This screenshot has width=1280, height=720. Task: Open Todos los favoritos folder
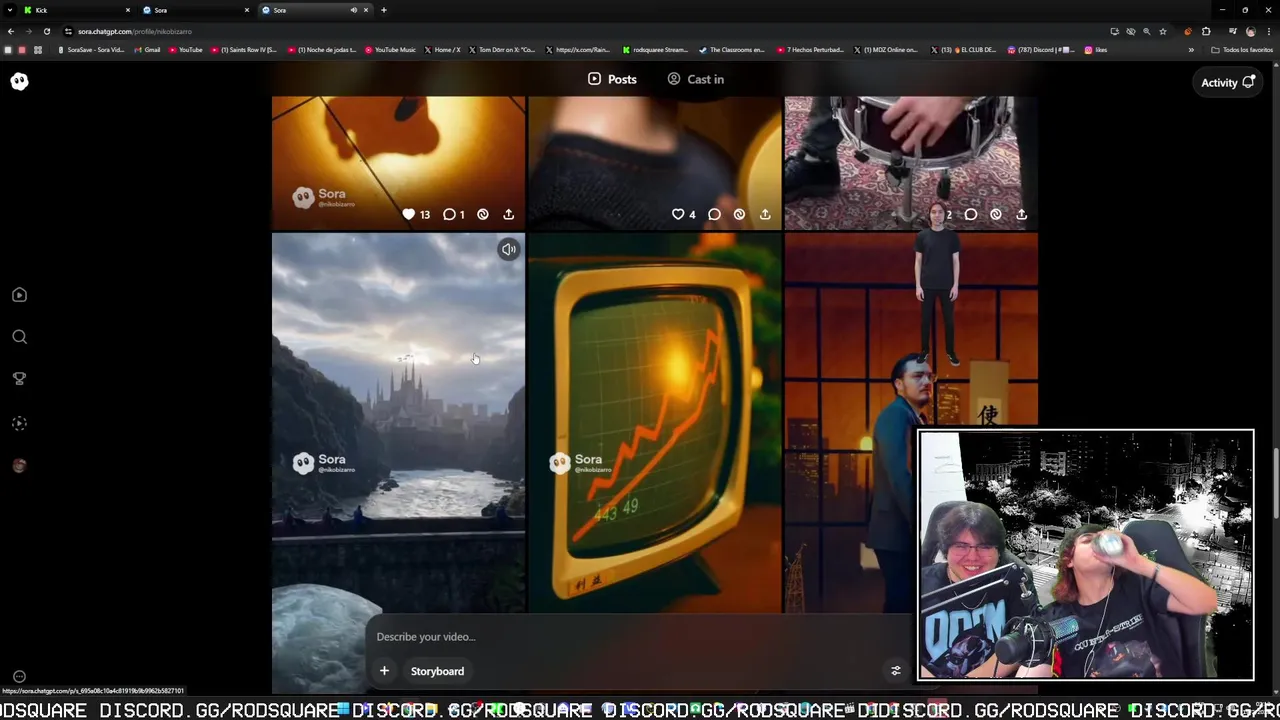pyautogui.click(x=1242, y=50)
